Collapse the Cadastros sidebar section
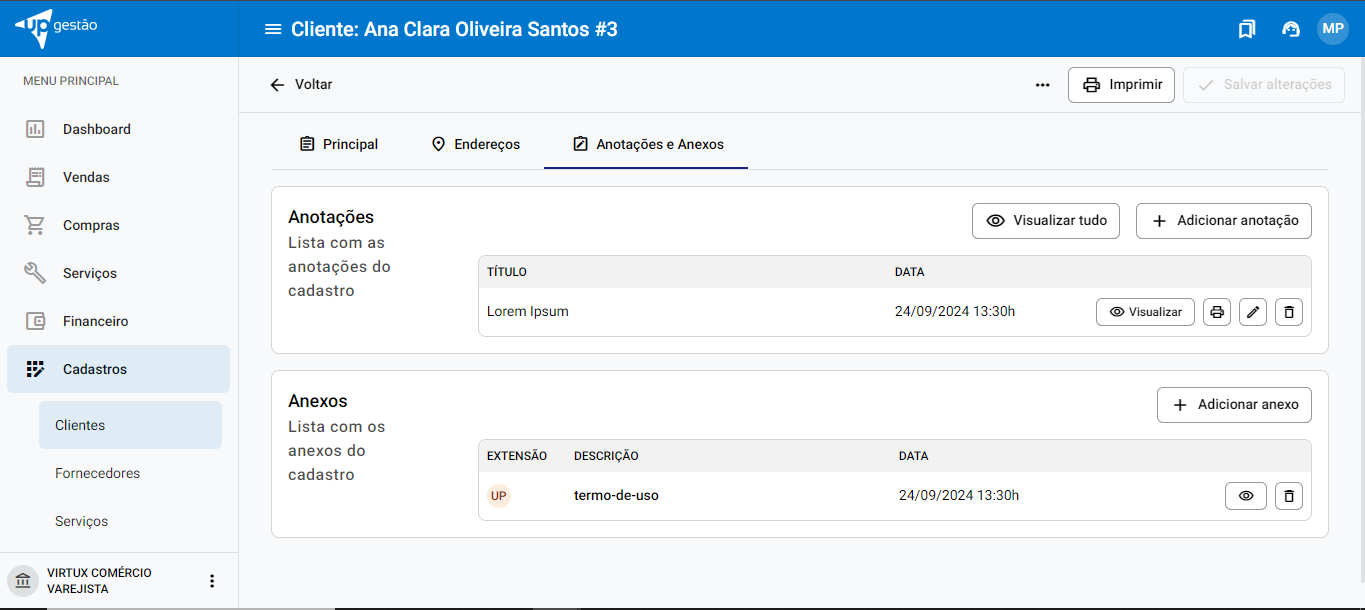The height and width of the screenshot is (610, 1365). (x=118, y=369)
